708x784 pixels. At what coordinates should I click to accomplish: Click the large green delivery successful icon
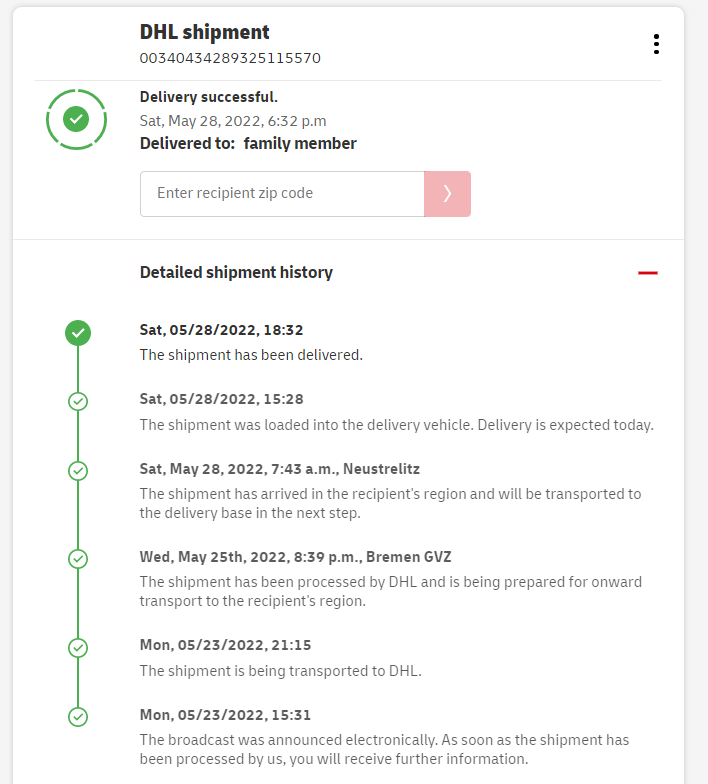point(76,119)
